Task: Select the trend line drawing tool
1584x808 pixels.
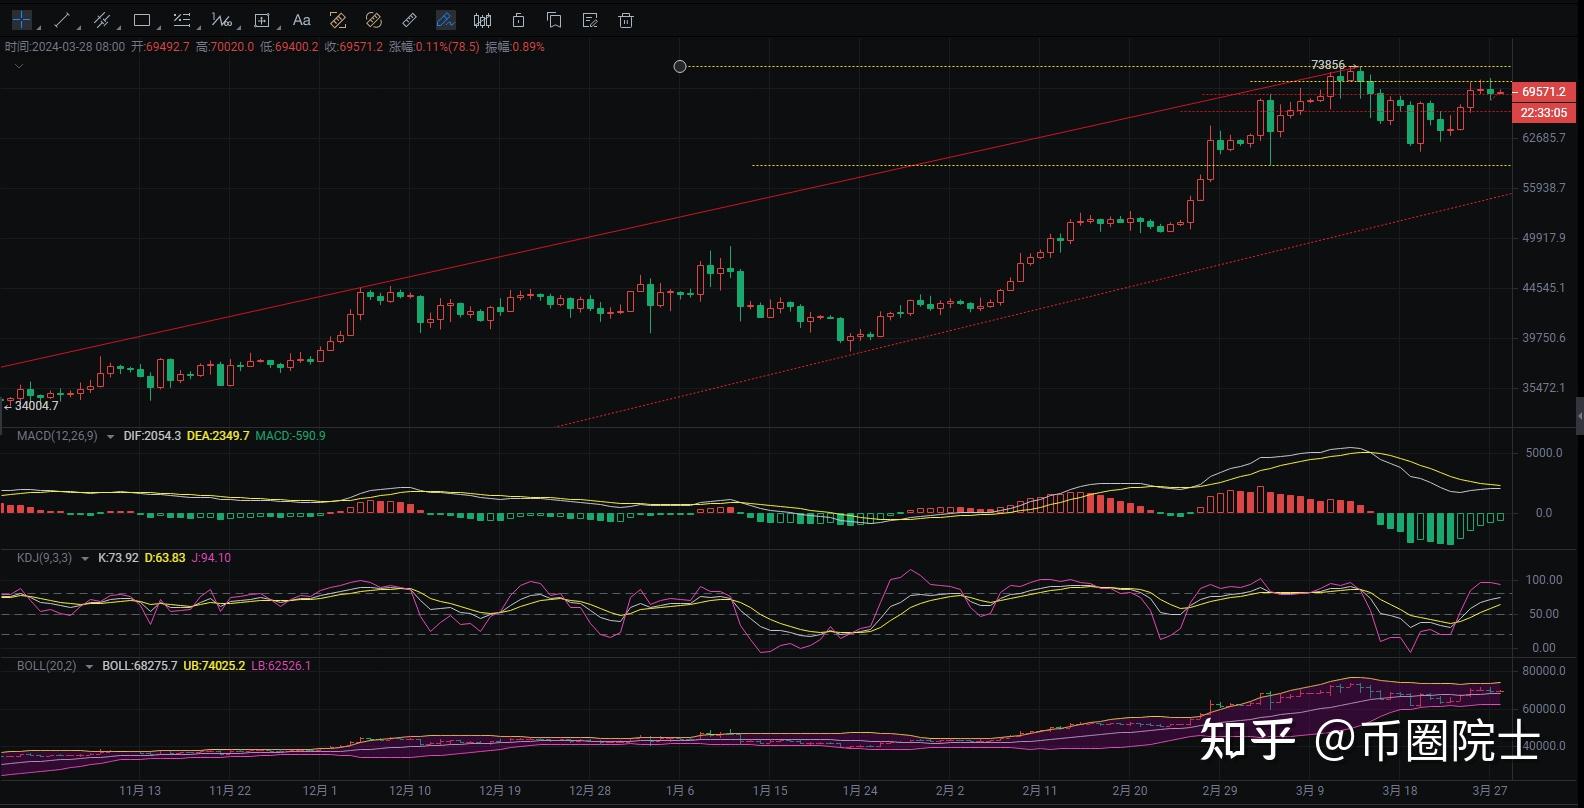Action: [62, 20]
